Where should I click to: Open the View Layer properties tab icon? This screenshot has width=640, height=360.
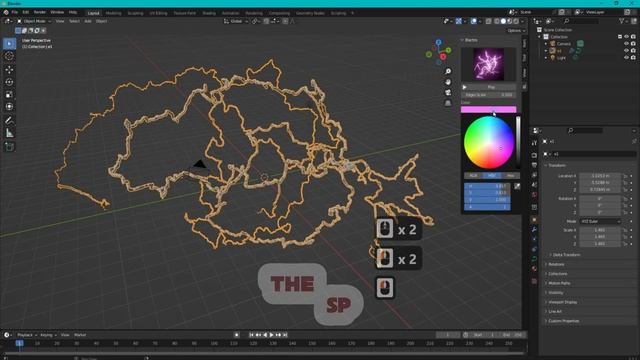coord(534,175)
